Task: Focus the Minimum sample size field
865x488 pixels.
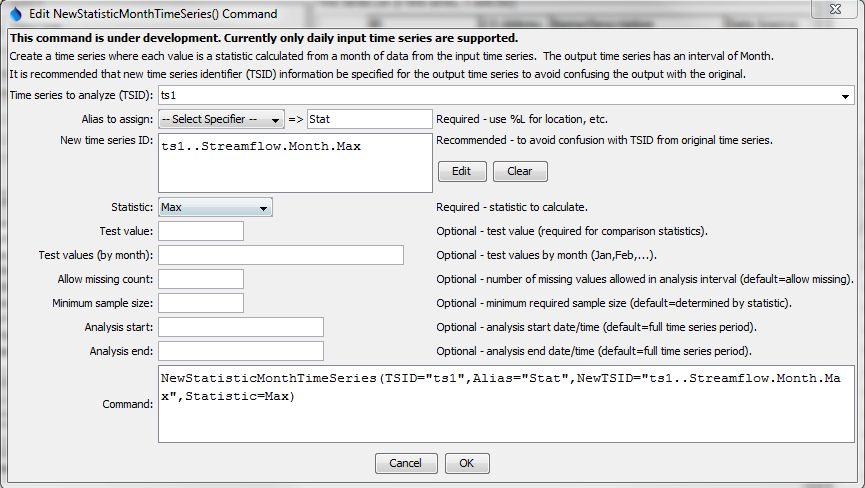Action: [x=201, y=303]
